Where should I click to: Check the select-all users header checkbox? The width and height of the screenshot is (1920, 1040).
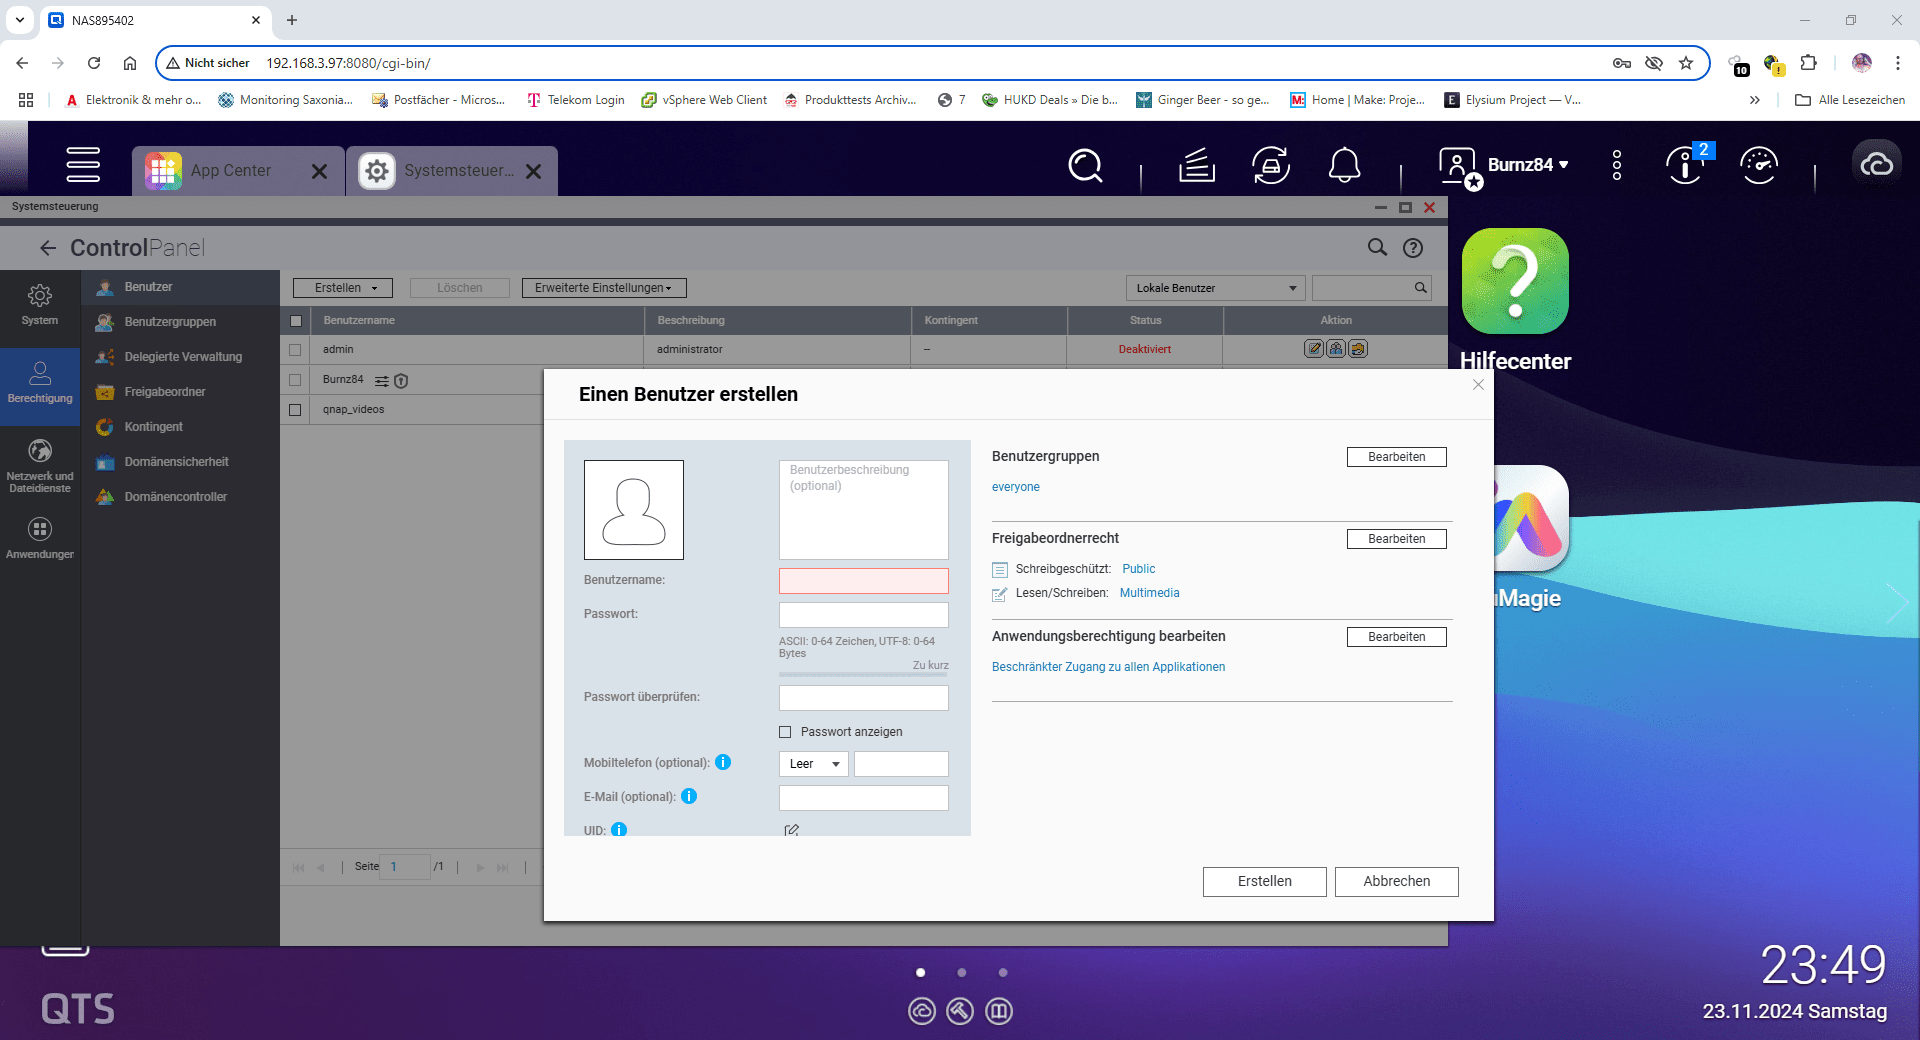(x=296, y=321)
